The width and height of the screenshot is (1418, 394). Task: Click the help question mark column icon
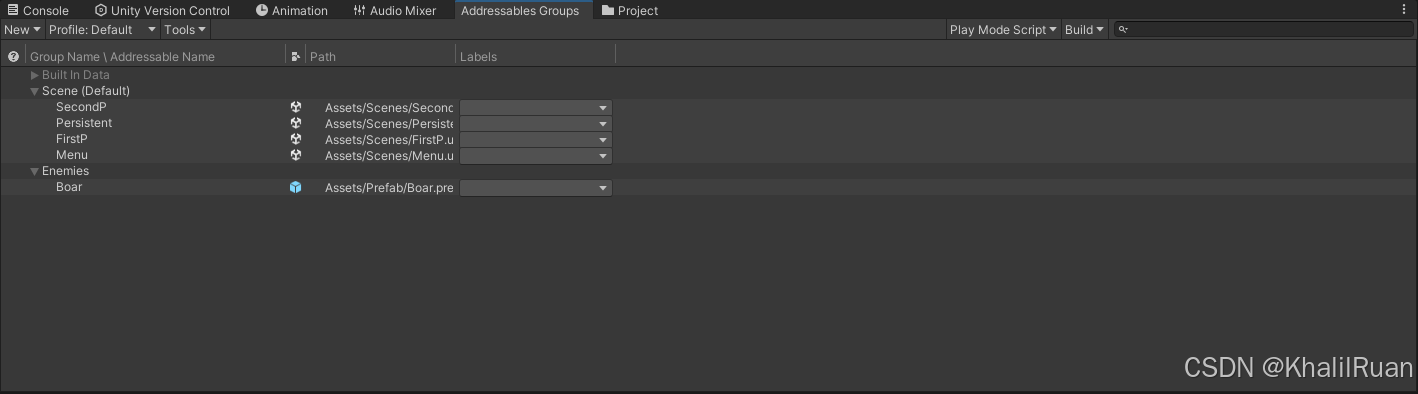pyautogui.click(x=13, y=57)
